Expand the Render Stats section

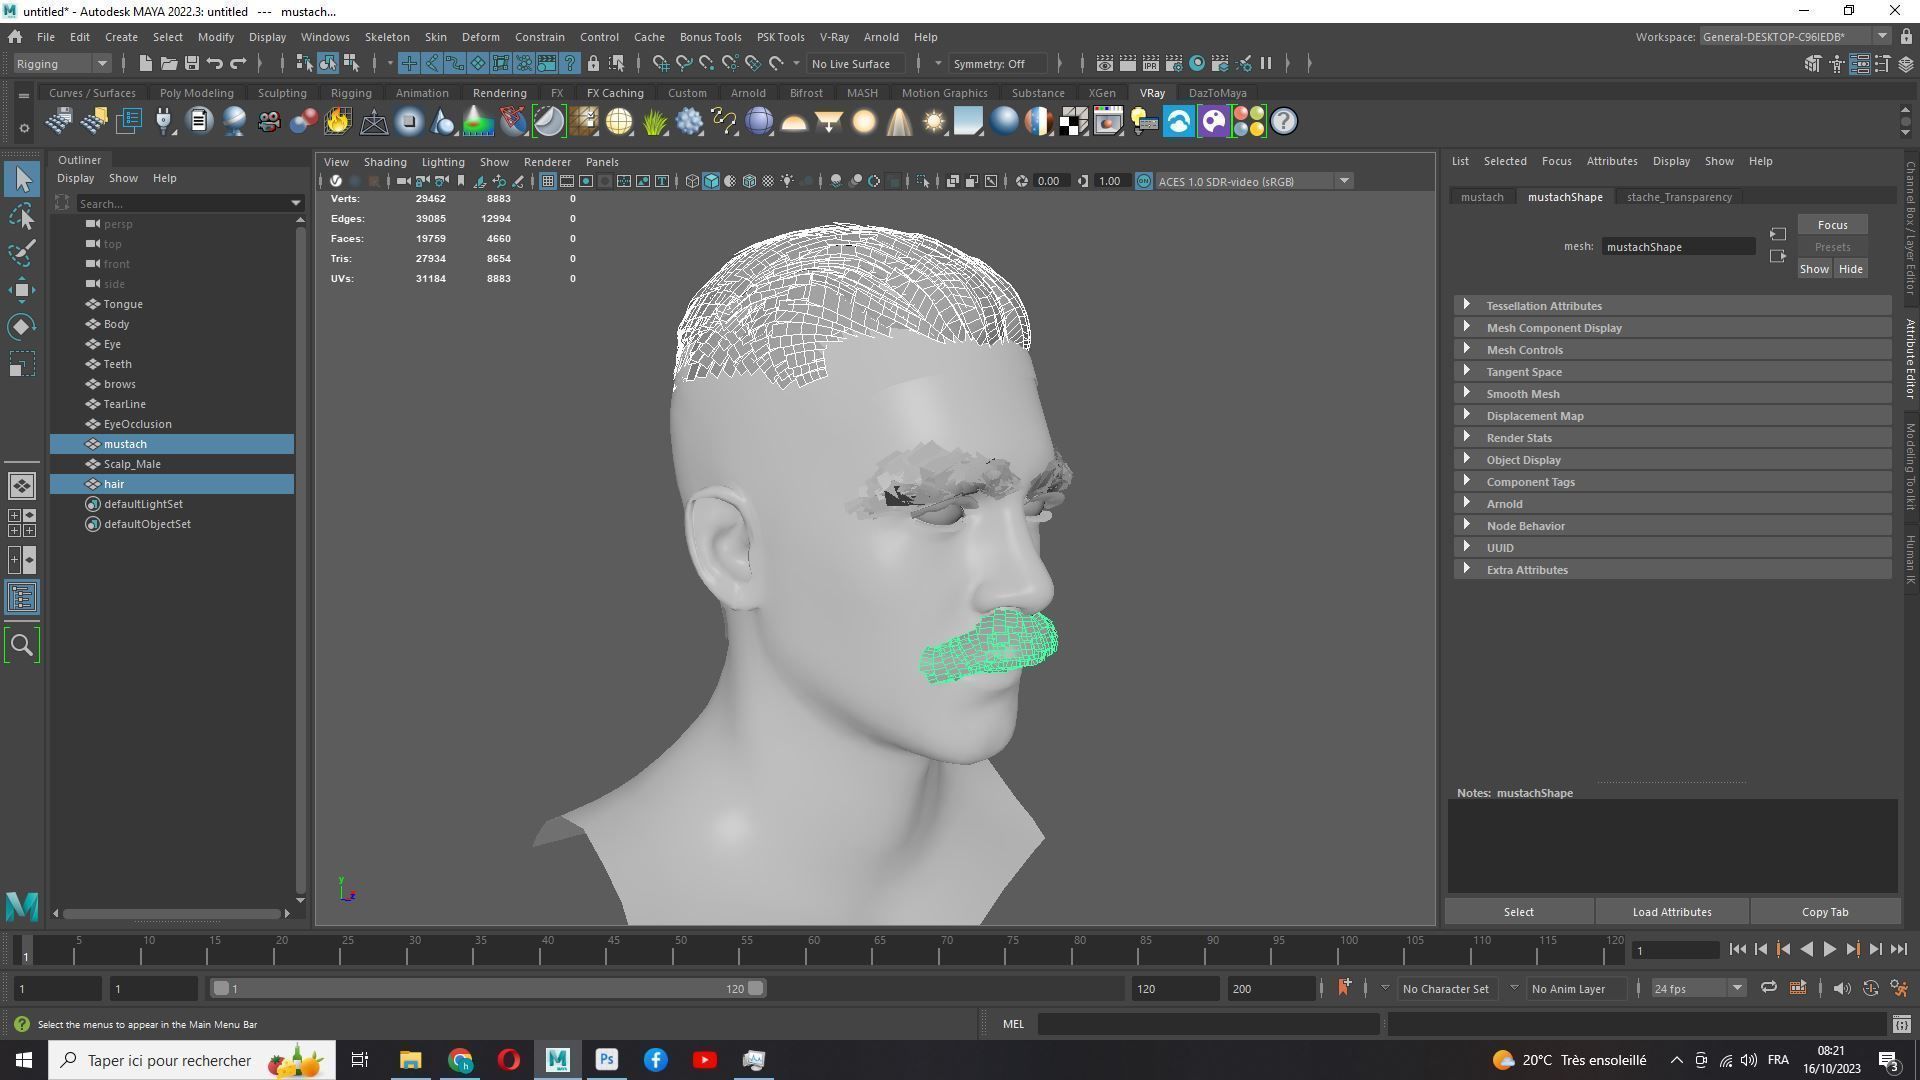tap(1672, 438)
